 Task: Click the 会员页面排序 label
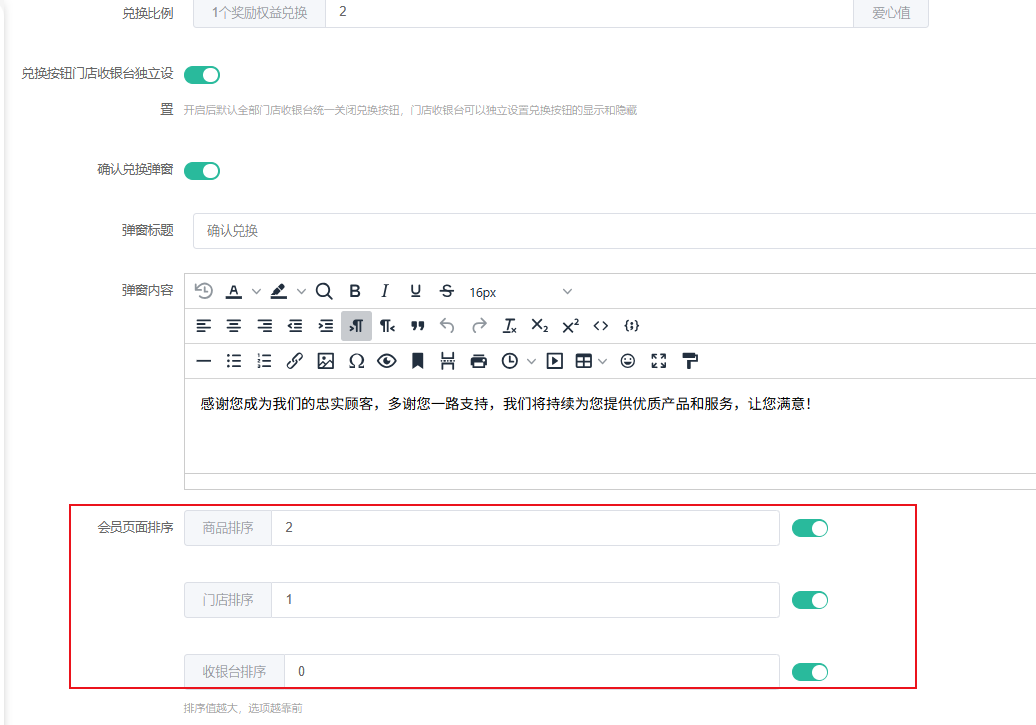[x=135, y=527]
